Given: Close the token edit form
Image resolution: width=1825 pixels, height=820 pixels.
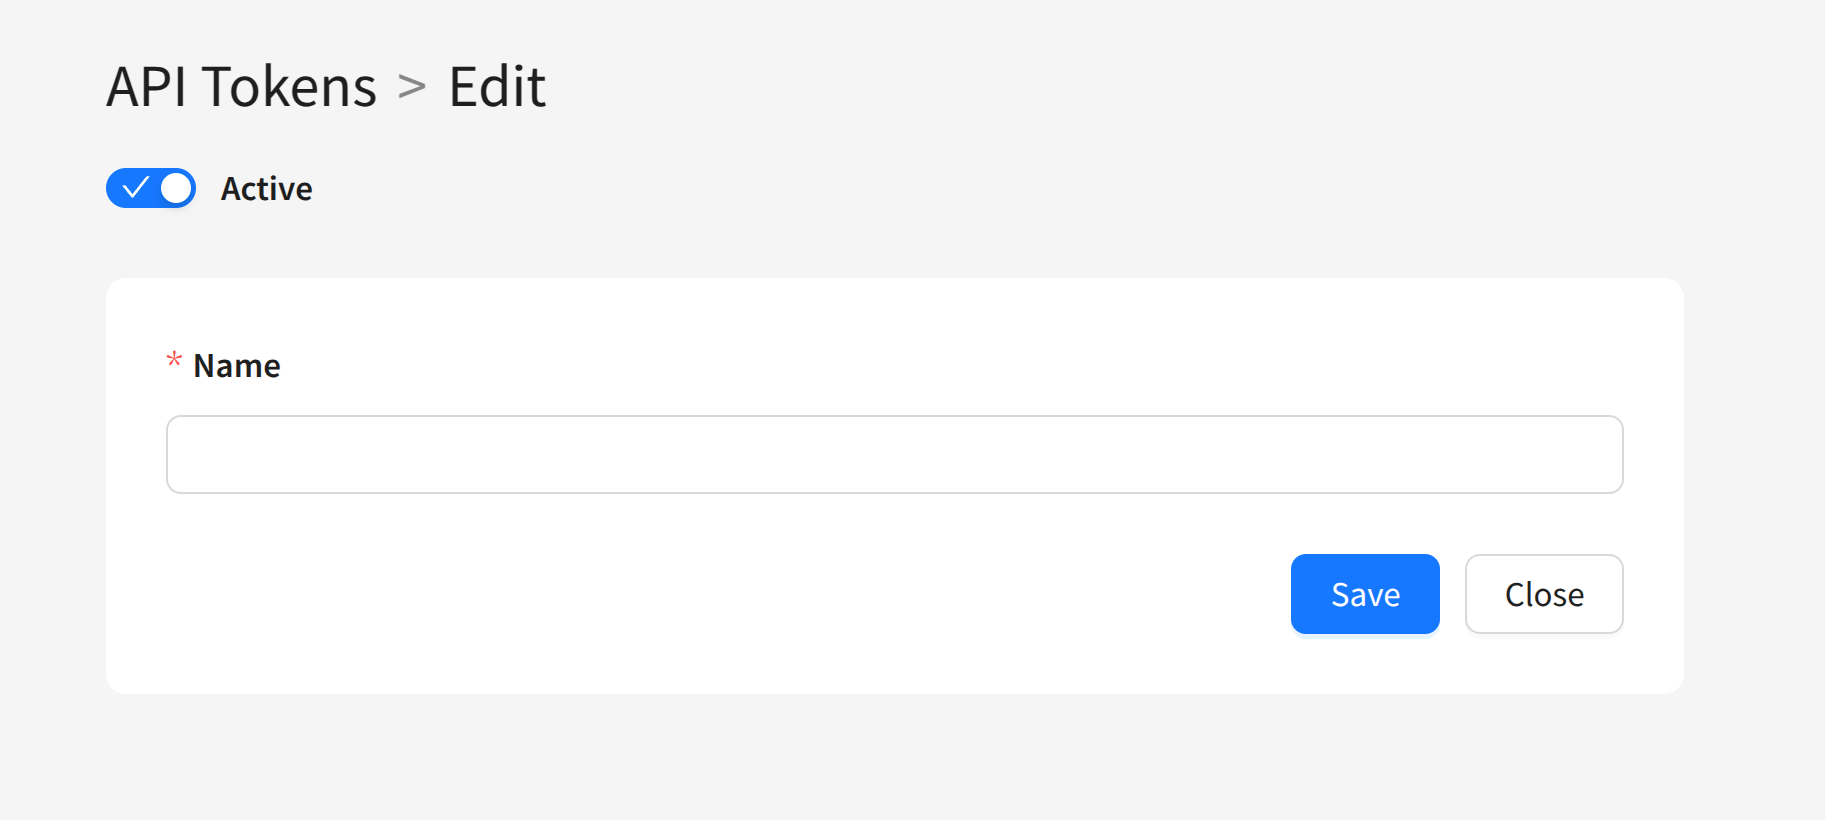Looking at the screenshot, I should coord(1544,594).
